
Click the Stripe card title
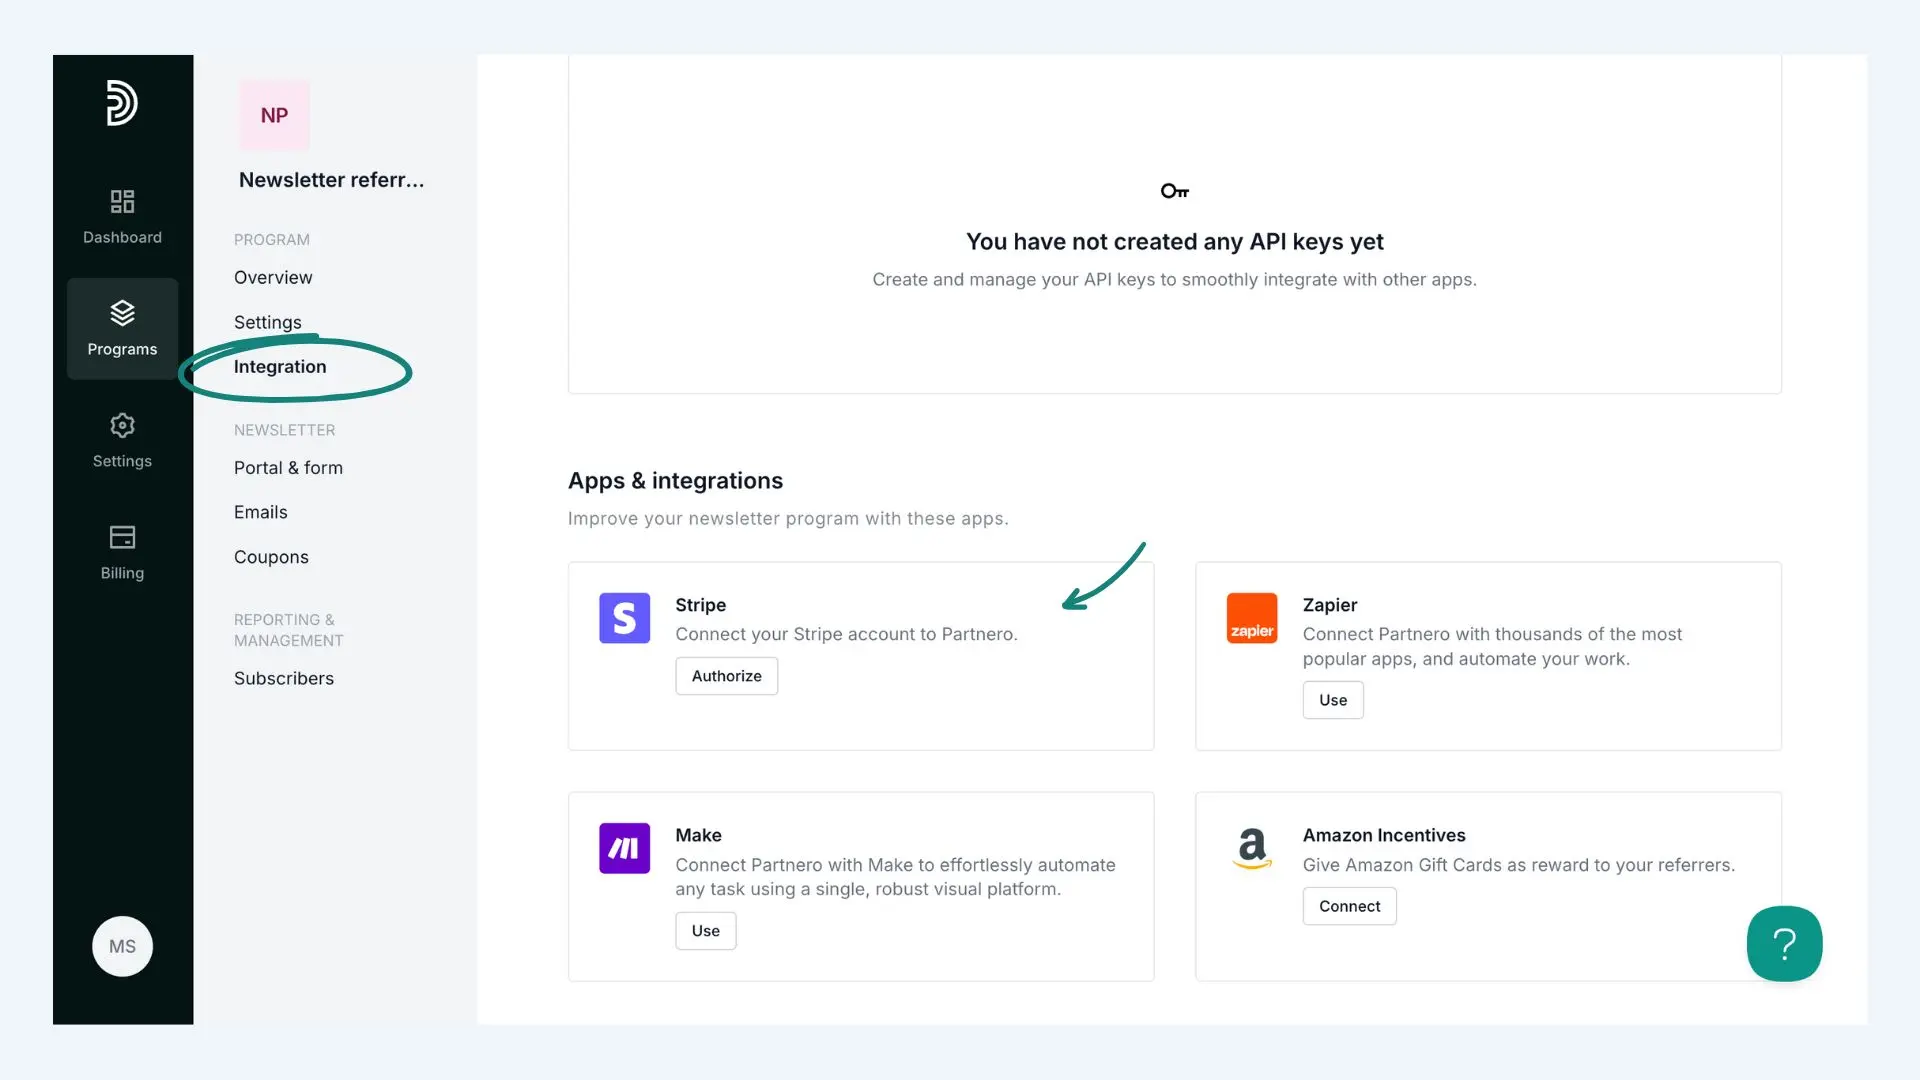click(700, 605)
